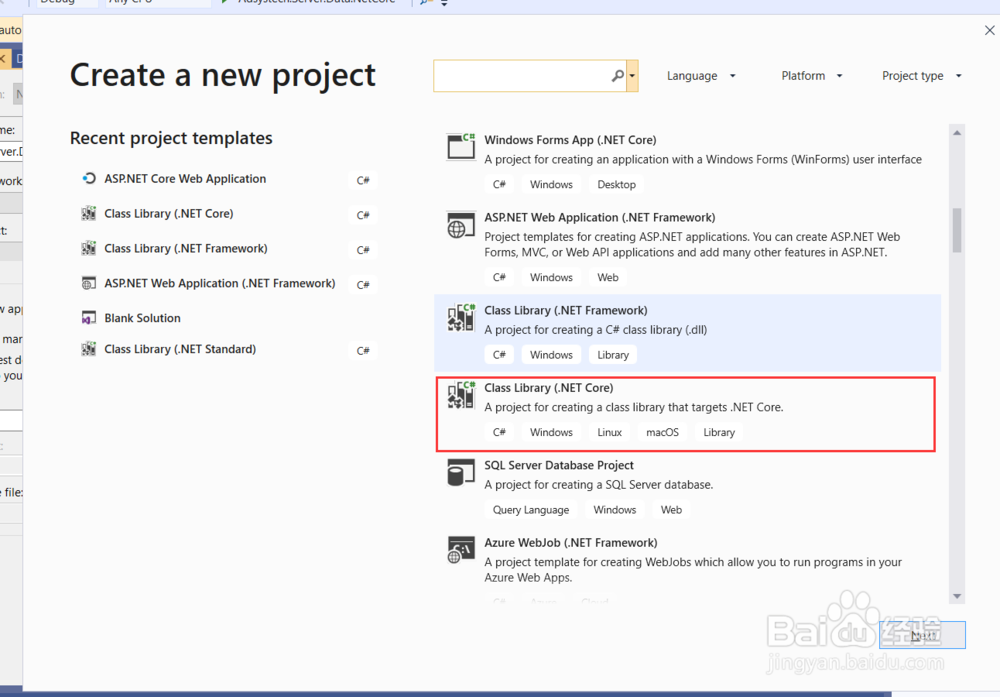Select Windows Forms App (.NET Core) template

(x=688, y=163)
